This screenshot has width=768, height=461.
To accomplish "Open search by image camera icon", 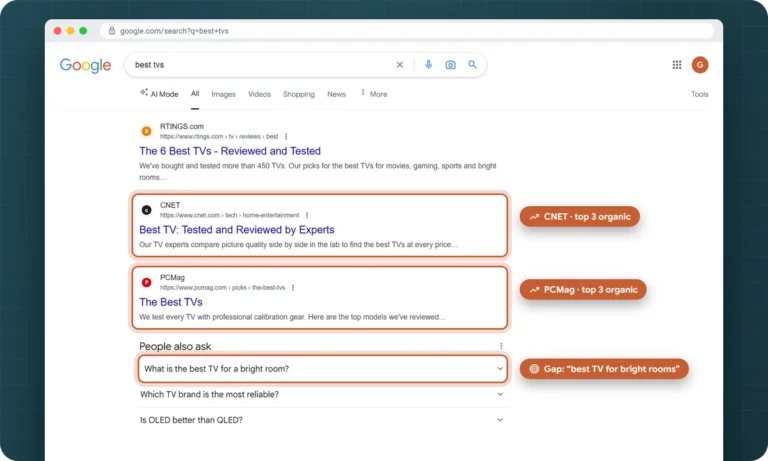I will coord(450,65).
